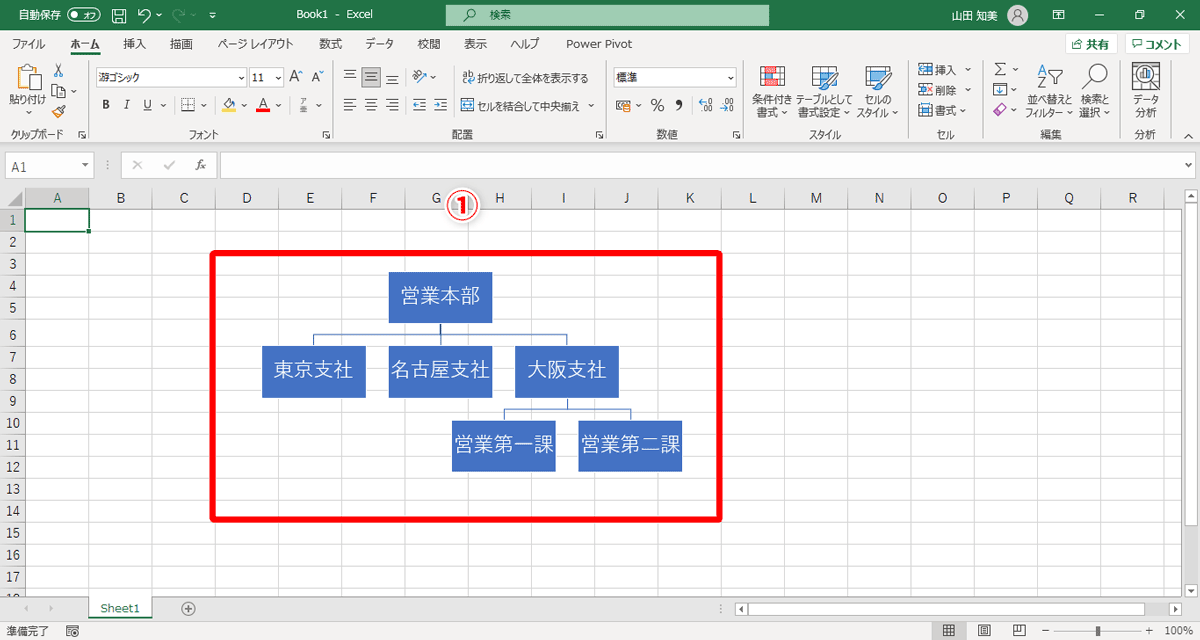The image size is (1200, 640).
Task: Open the font name dropdown 游ゴシック
Action: (241, 77)
